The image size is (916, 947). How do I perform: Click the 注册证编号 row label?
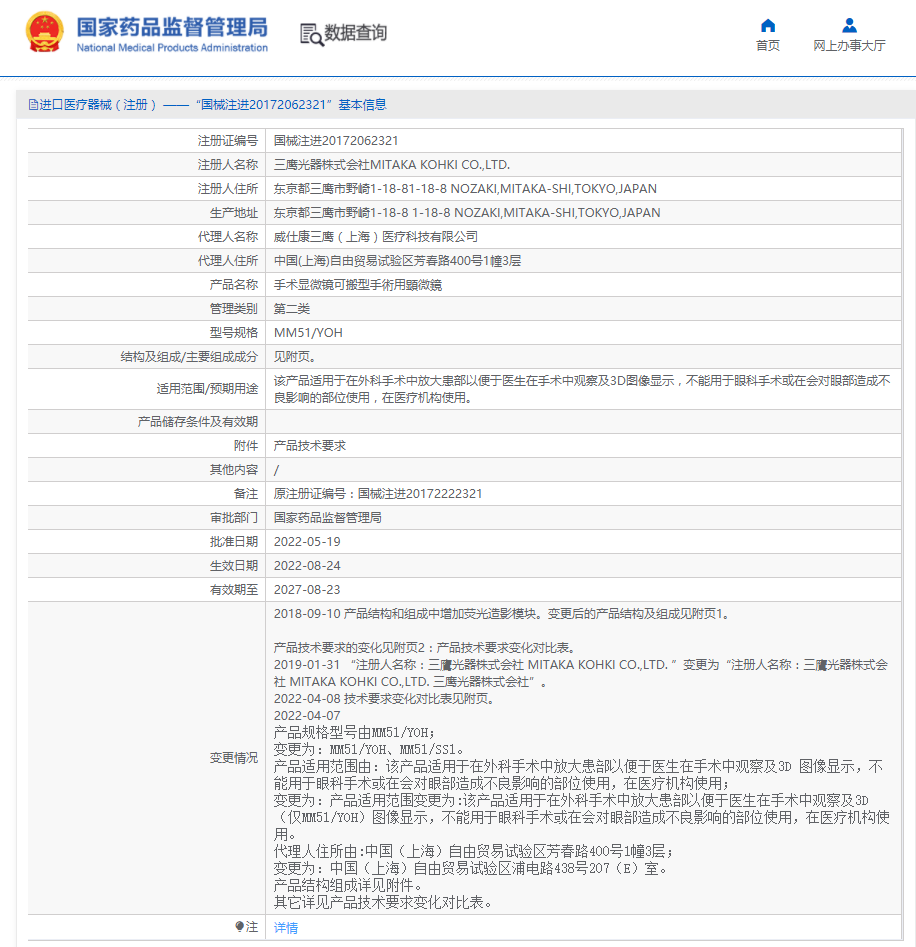coord(228,141)
